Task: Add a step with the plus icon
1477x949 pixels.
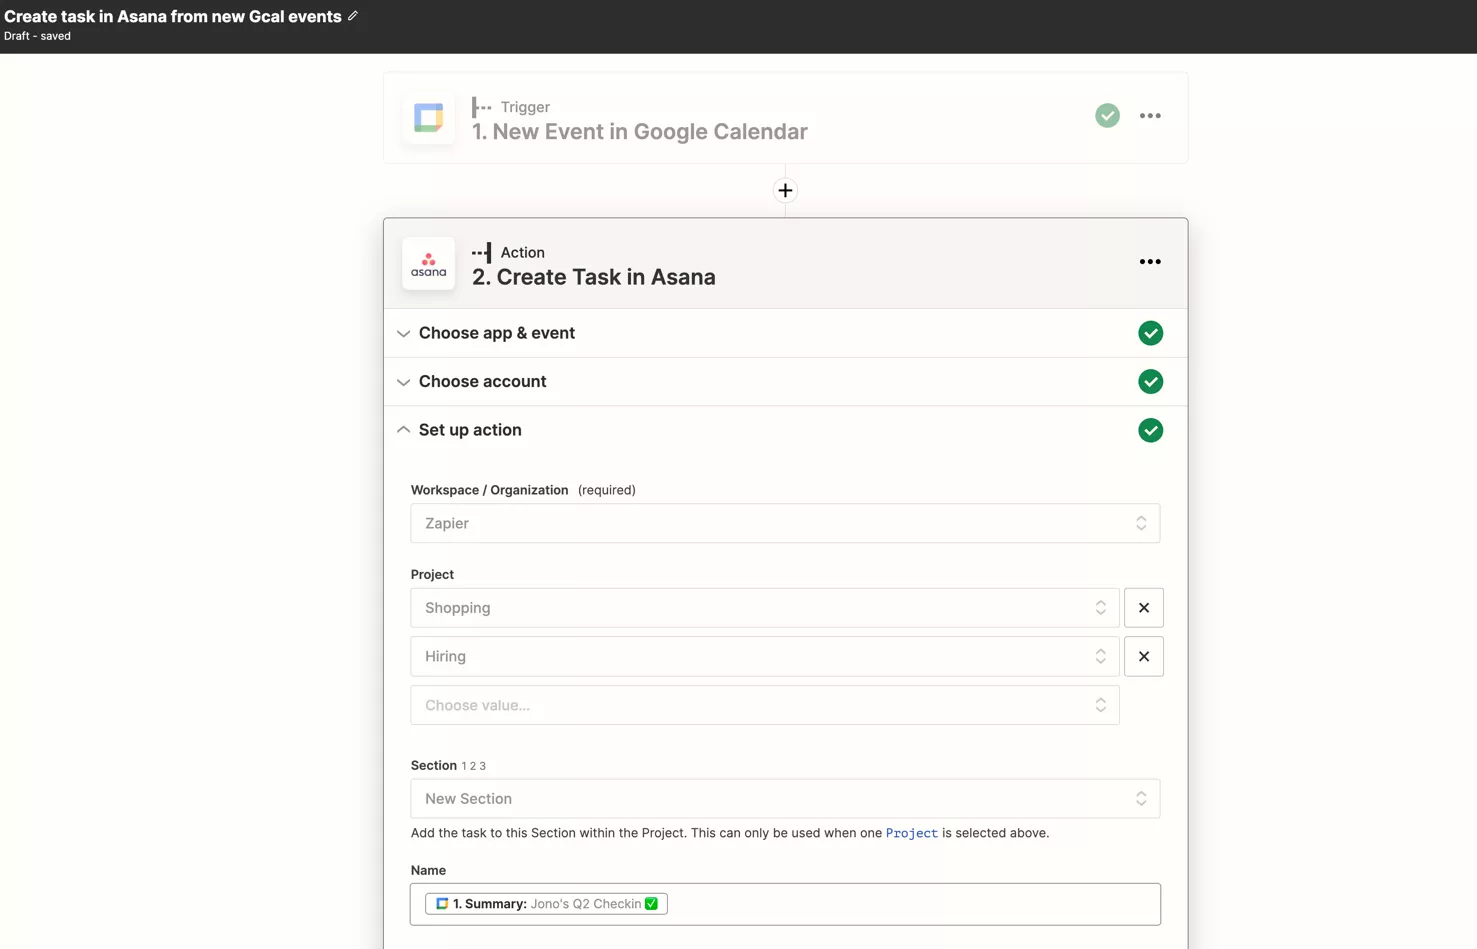Action: click(785, 190)
